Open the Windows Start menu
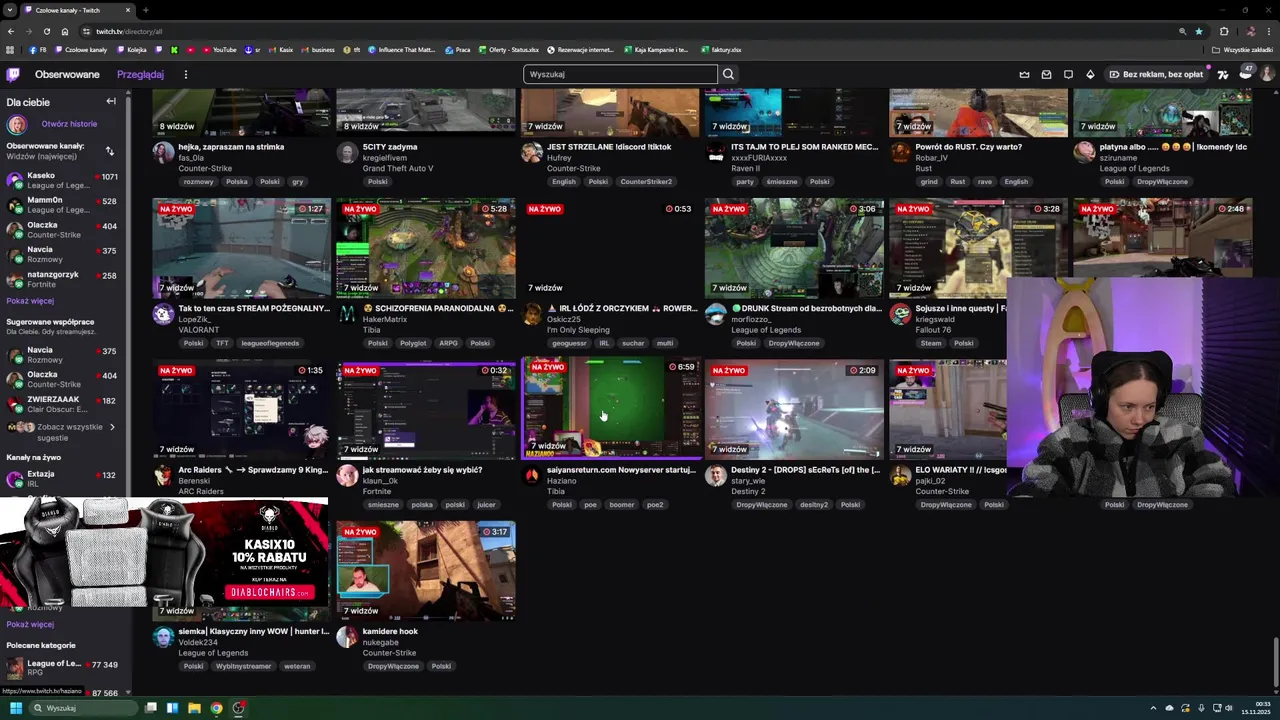This screenshot has width=1280, height=720. click(15, 708)
